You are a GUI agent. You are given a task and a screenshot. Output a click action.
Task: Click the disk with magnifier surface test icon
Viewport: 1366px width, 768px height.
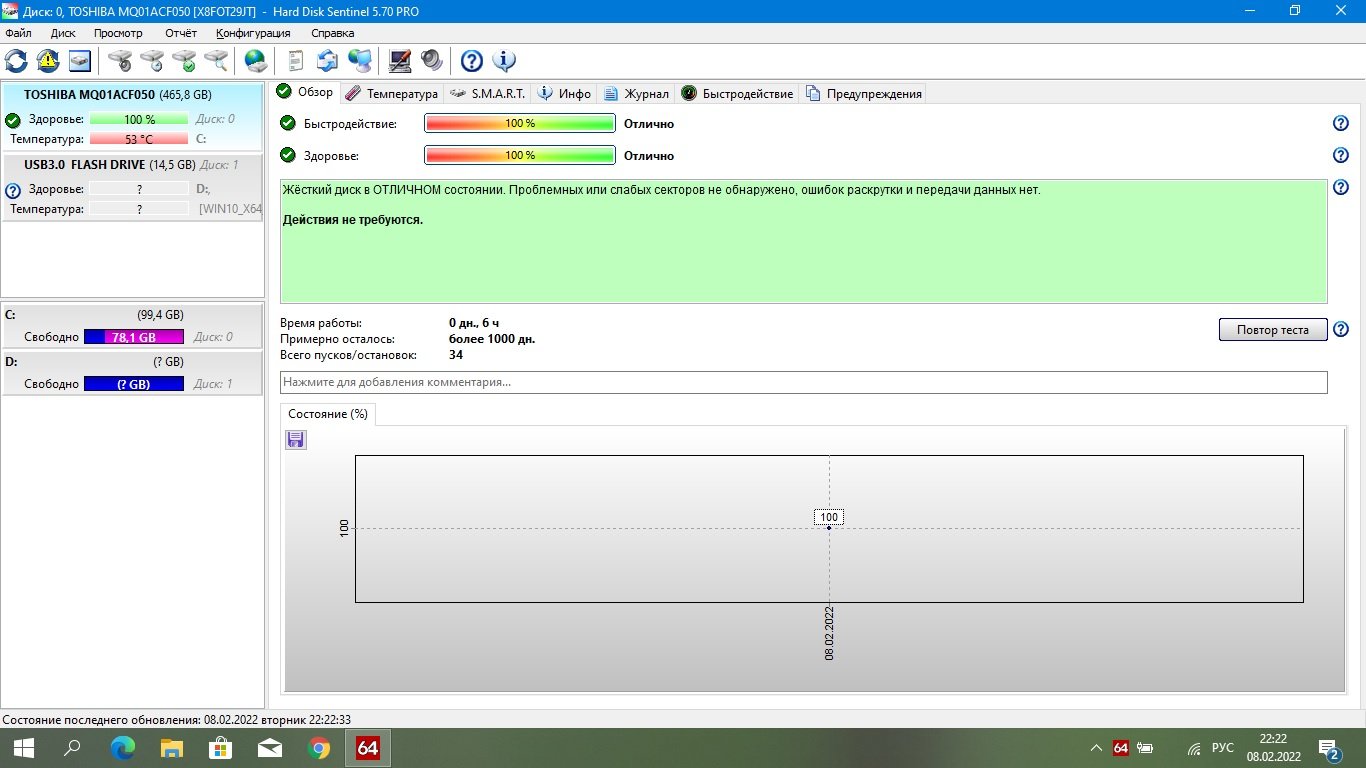(216, 61)
